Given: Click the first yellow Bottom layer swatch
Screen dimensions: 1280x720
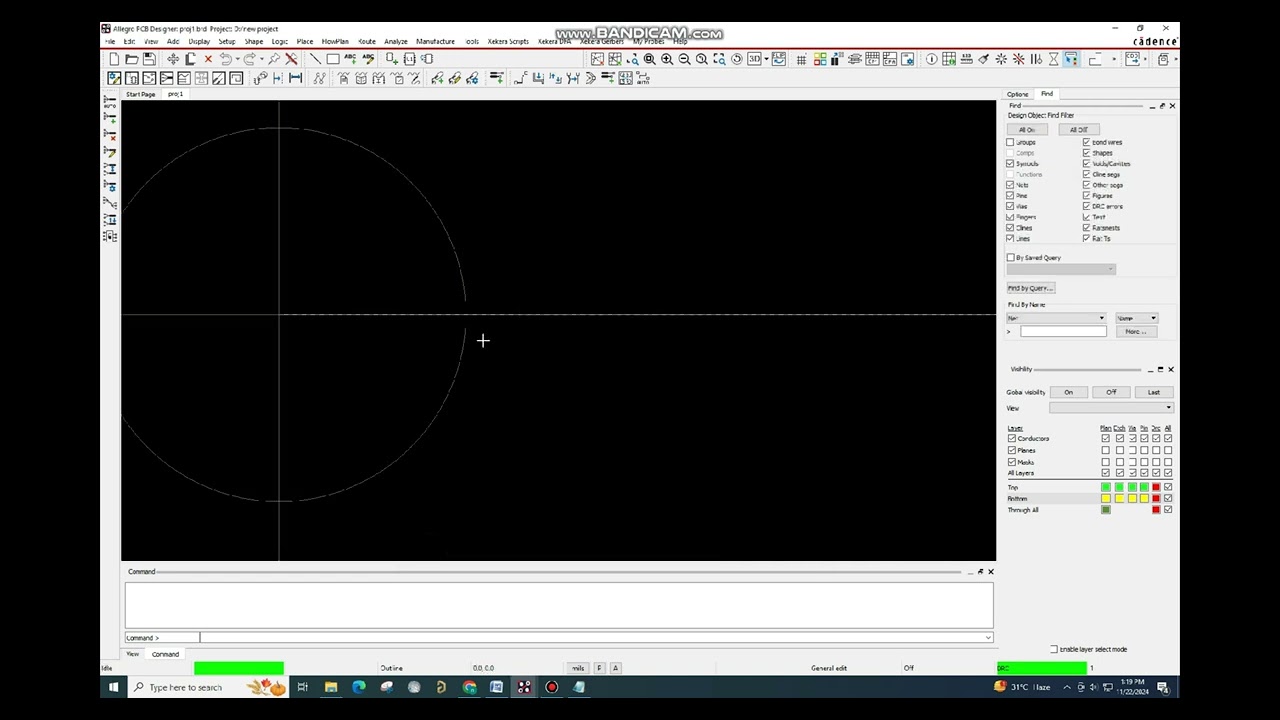Looking at the screenshot, I should [1106, 498].
